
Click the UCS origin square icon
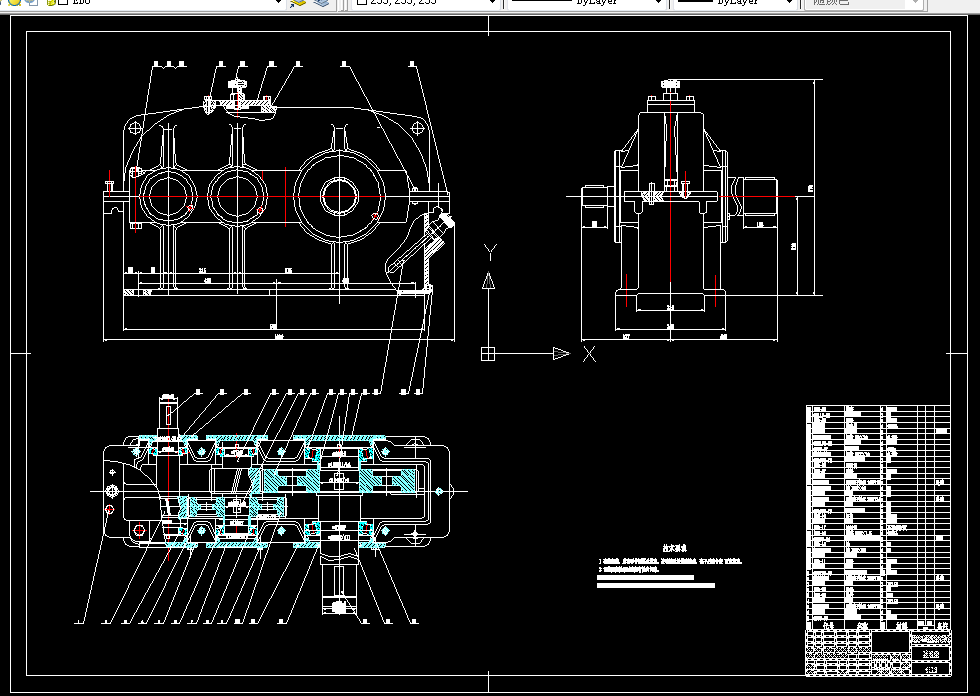[488, 354]
